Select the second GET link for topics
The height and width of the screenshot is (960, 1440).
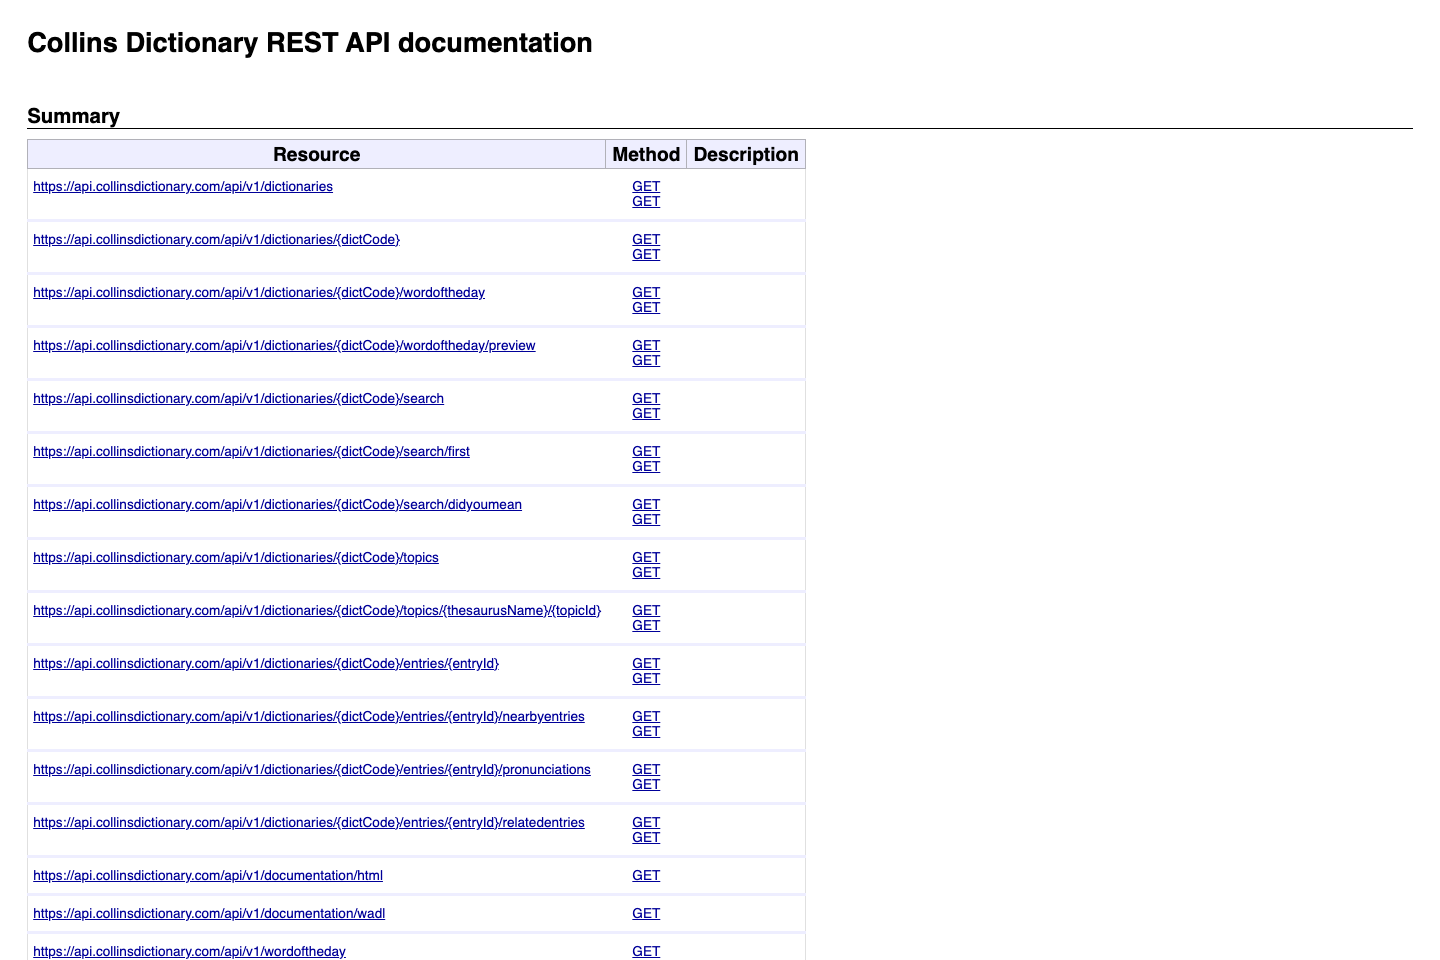[645, 572]
